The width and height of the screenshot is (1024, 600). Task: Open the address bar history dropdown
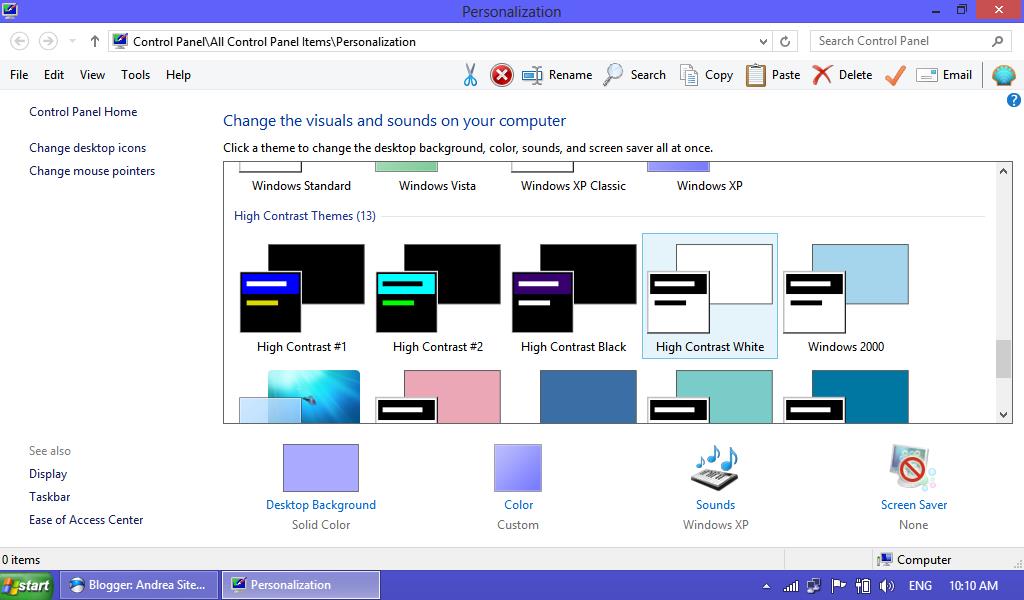763,42
